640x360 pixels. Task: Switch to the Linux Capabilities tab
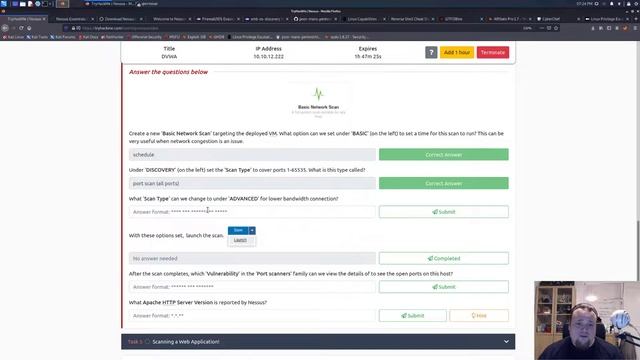[363, 19]
